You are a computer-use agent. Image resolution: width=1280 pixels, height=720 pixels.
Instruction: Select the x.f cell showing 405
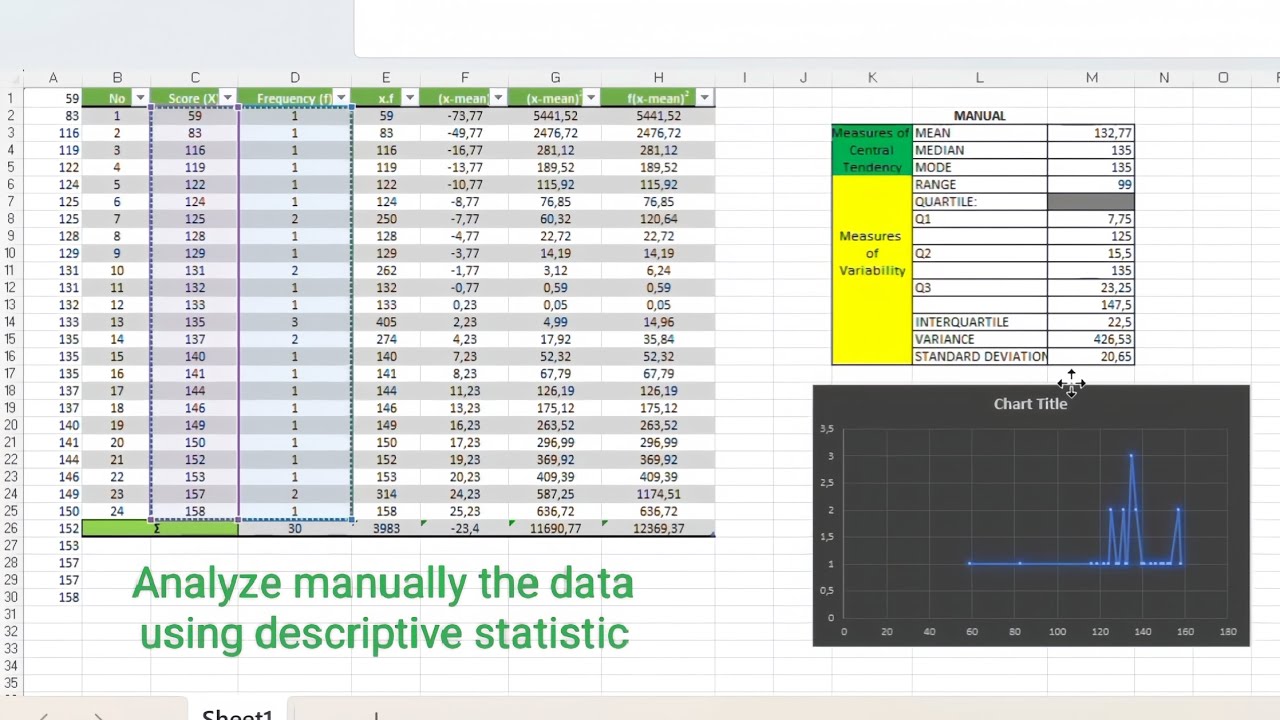click(386, 322)
